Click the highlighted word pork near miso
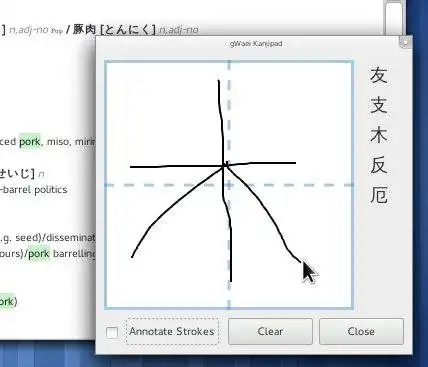This screenshot has height=367, width=428. (30, 142)
